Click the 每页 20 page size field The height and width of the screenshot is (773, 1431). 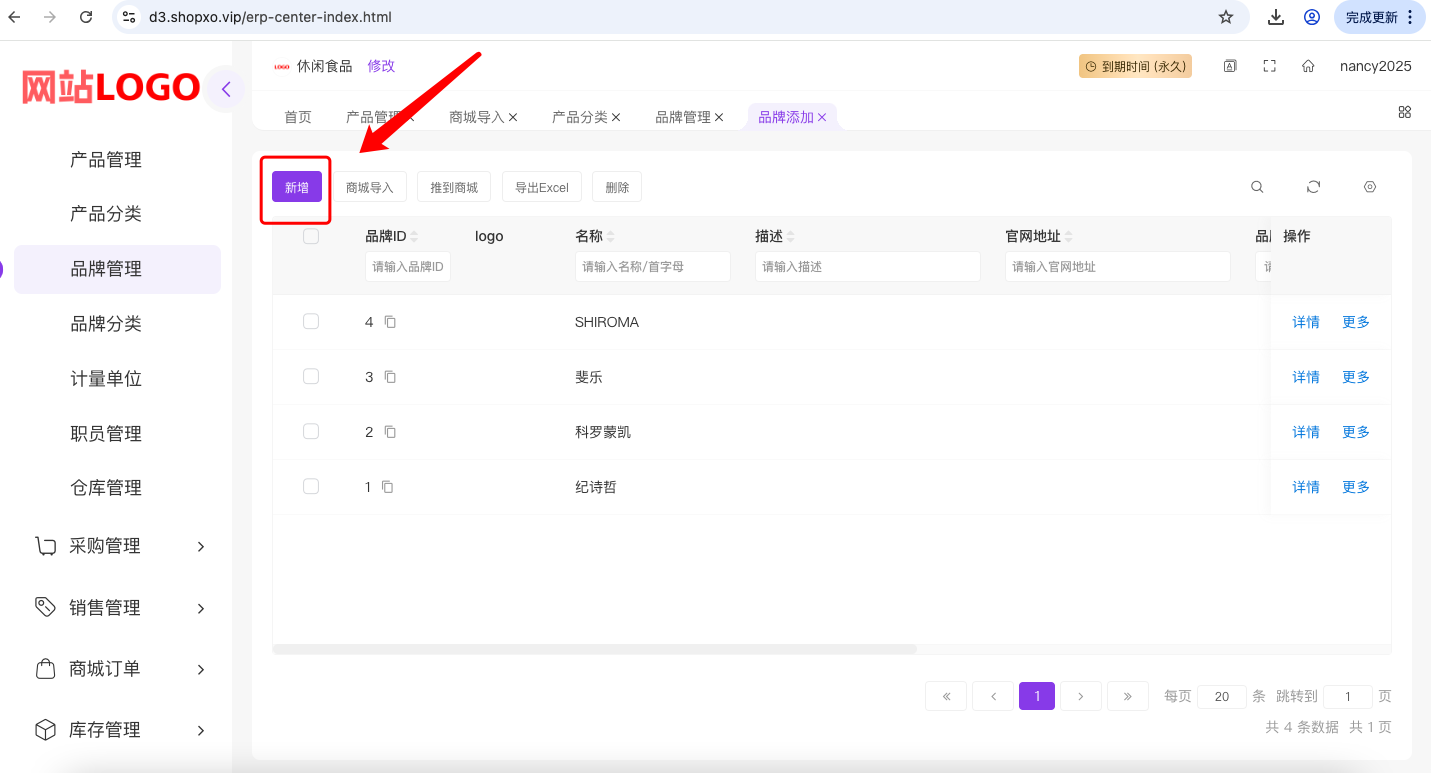1222,697
